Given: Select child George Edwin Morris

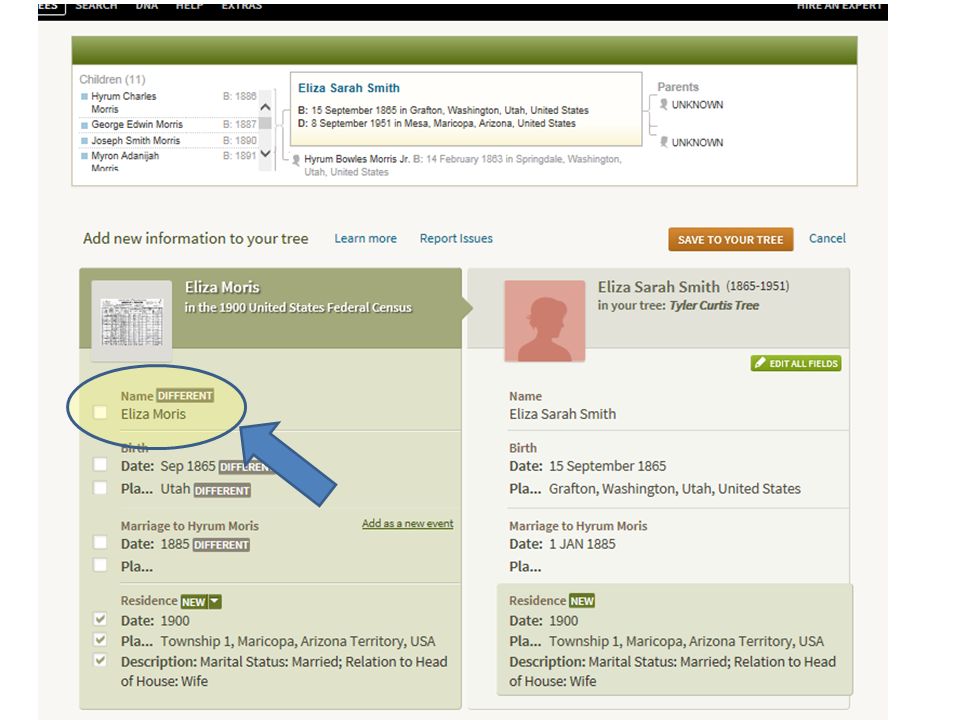Looking at the screenshot, I should (137, 124).
